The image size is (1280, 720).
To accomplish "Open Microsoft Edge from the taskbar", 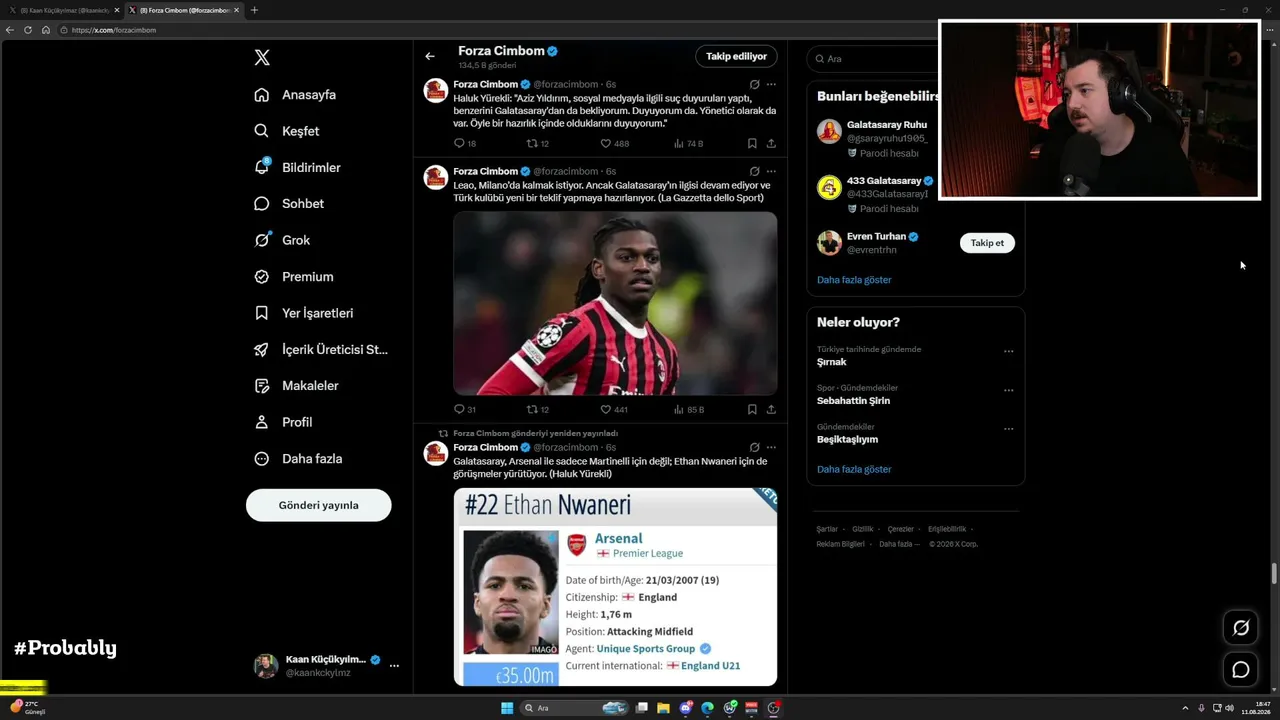I will tap(708, 708).
